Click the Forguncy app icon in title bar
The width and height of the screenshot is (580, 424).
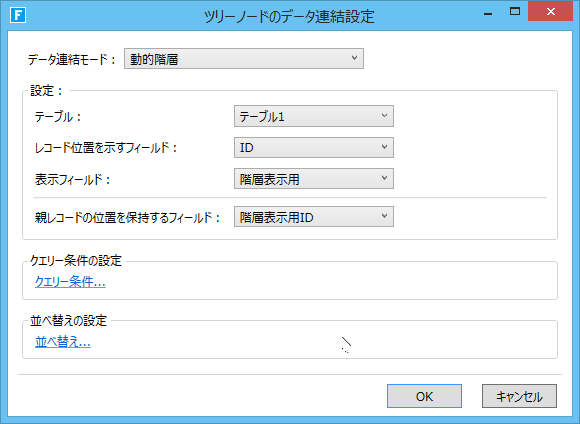coord(18,16)
